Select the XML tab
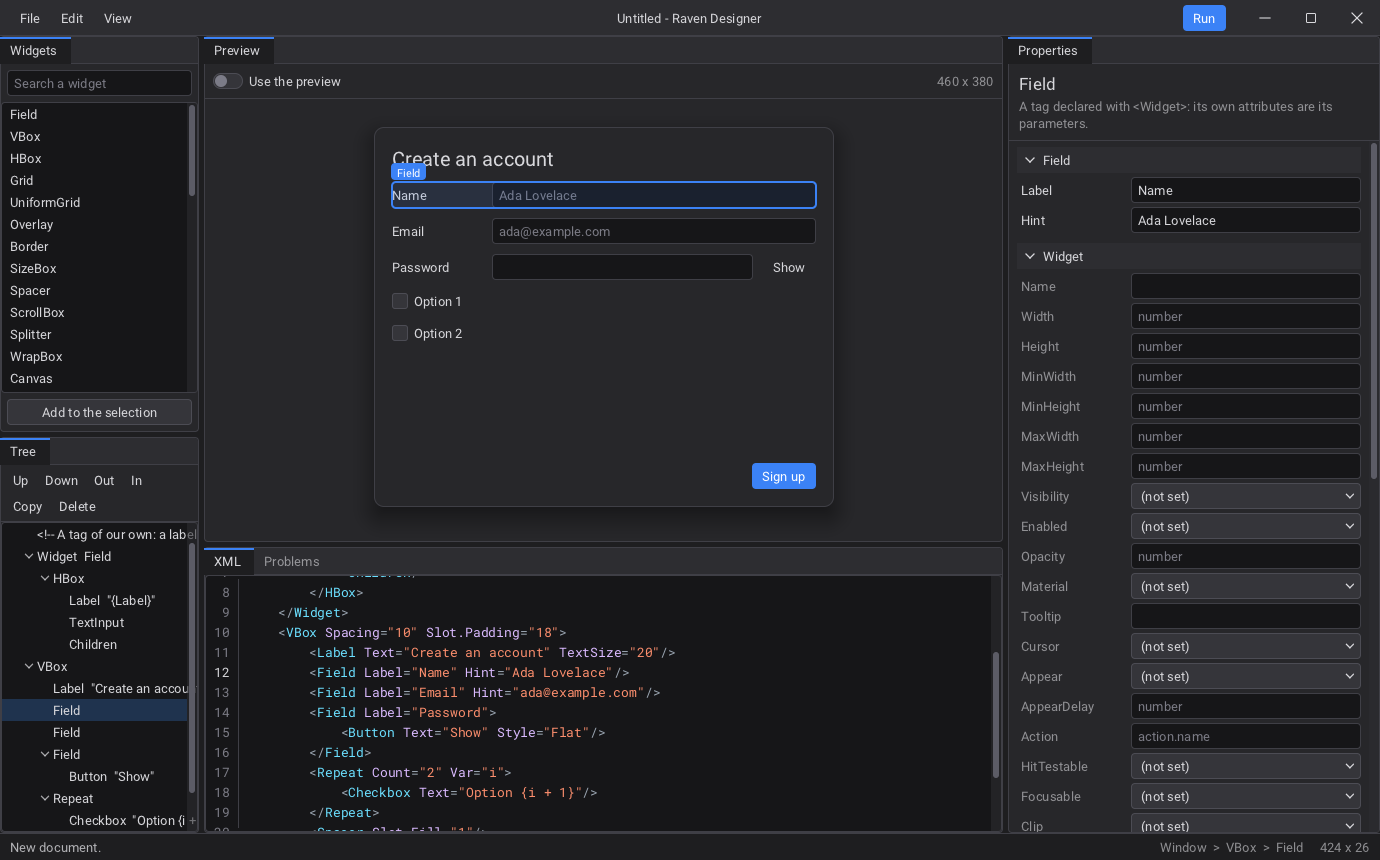This screenshot has height=860, width=1380. click(228, 561)
